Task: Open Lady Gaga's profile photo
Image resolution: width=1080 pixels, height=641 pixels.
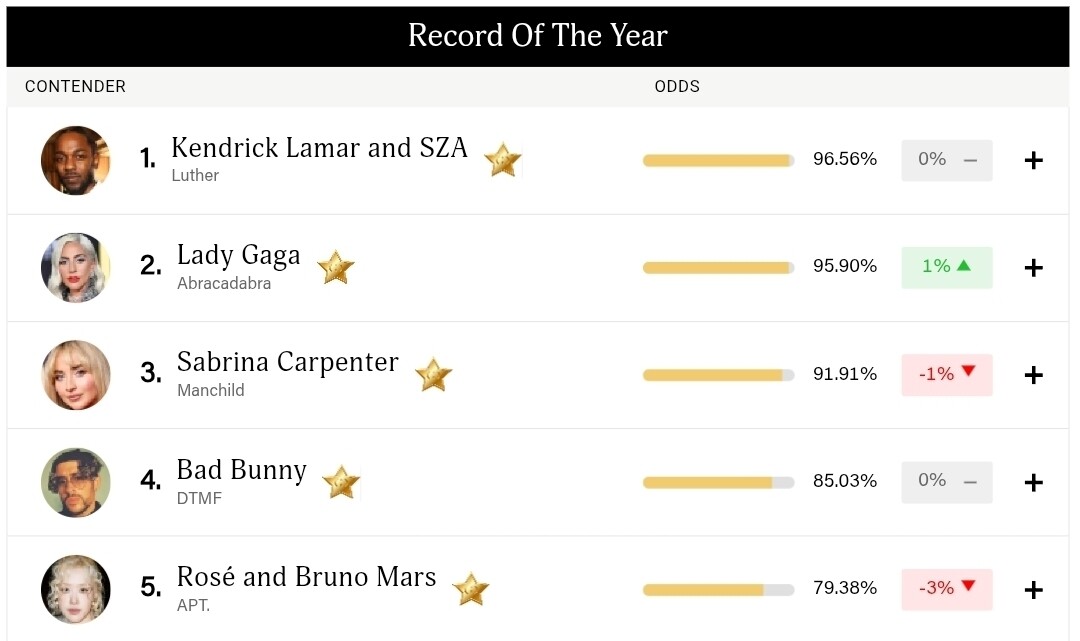Action: (76, 267)
